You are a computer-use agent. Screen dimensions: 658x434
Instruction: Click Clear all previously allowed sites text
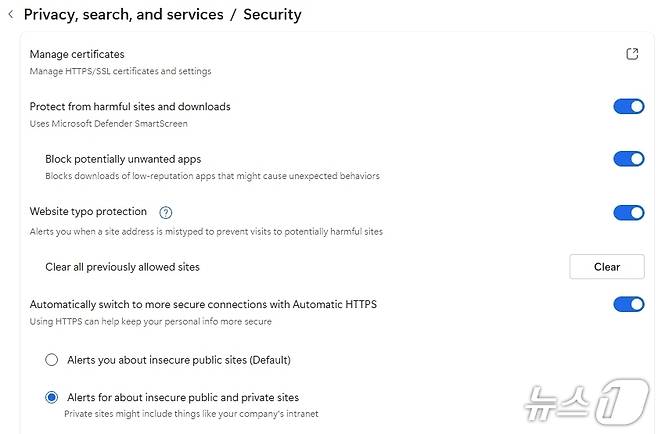click(122, 267)
